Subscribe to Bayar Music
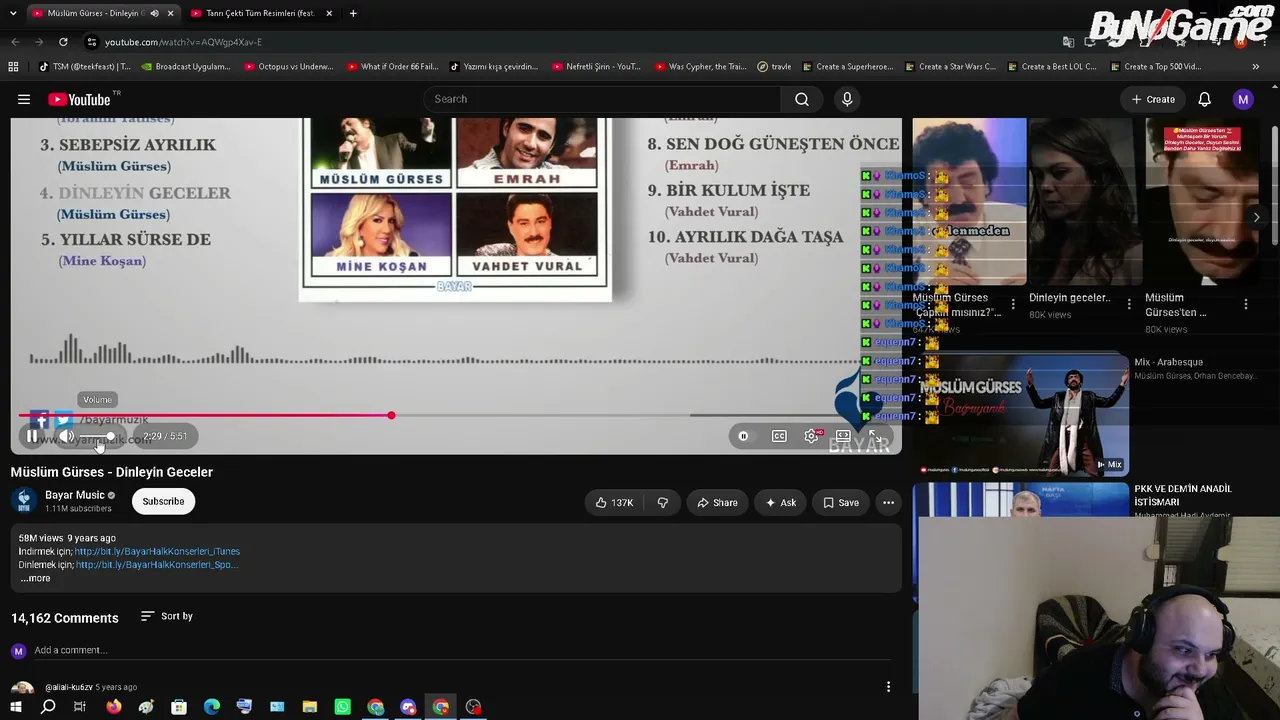 163,501
